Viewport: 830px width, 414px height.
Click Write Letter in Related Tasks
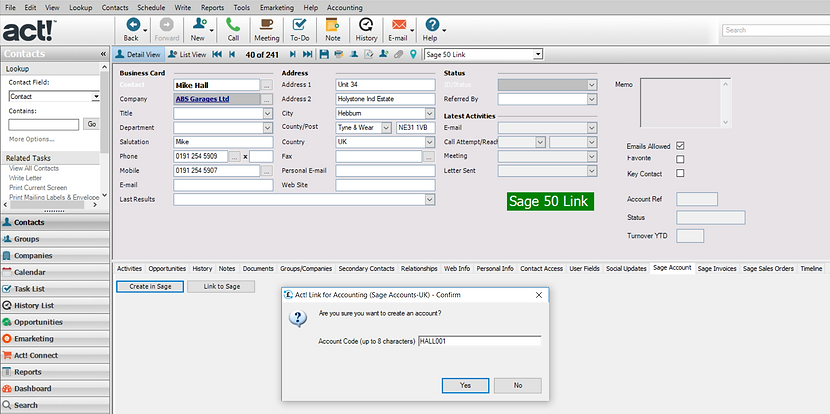point(25,178)
